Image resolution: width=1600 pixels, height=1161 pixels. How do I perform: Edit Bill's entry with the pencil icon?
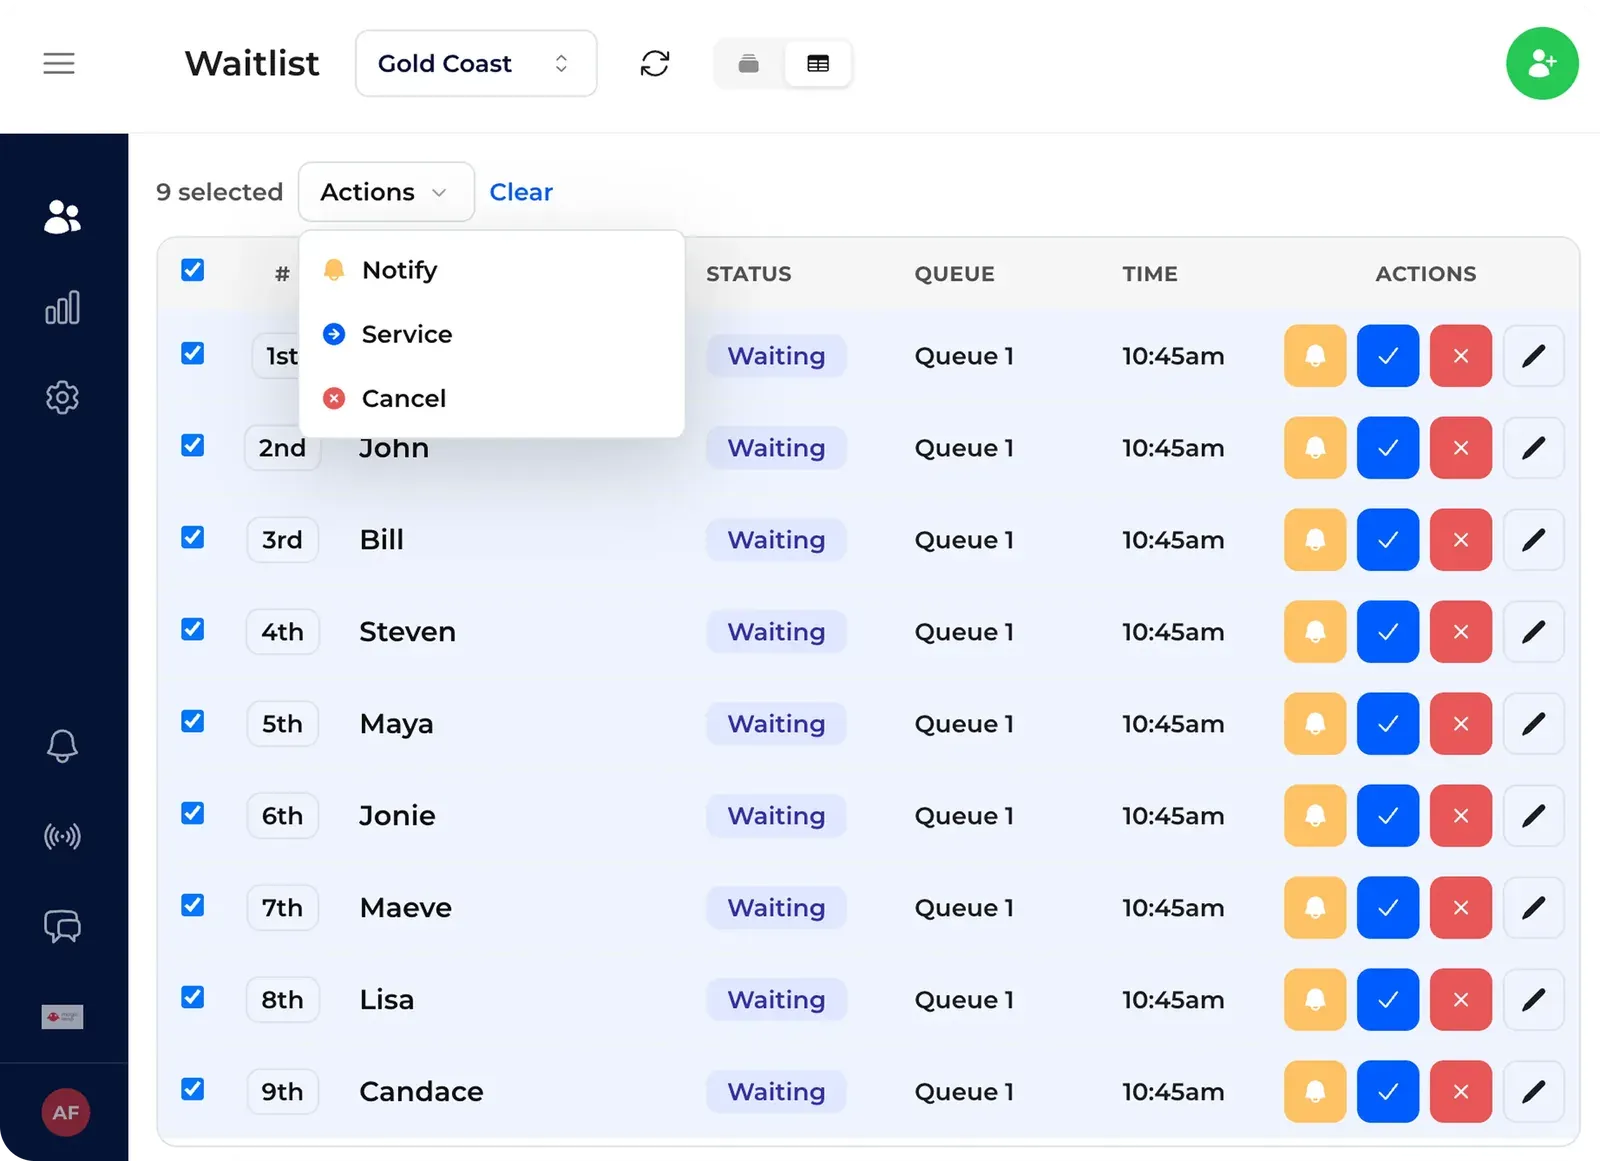[x=1534, y=540]
